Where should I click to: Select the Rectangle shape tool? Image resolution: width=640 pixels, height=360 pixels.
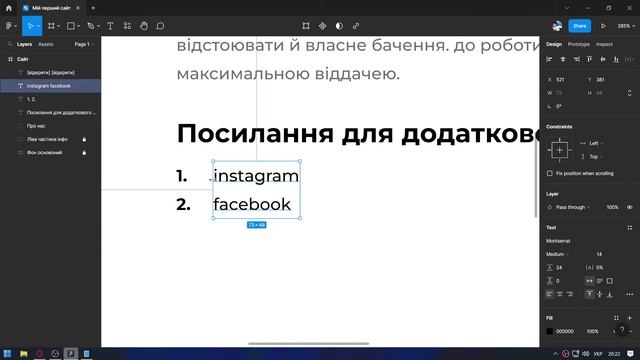(71, 26)
